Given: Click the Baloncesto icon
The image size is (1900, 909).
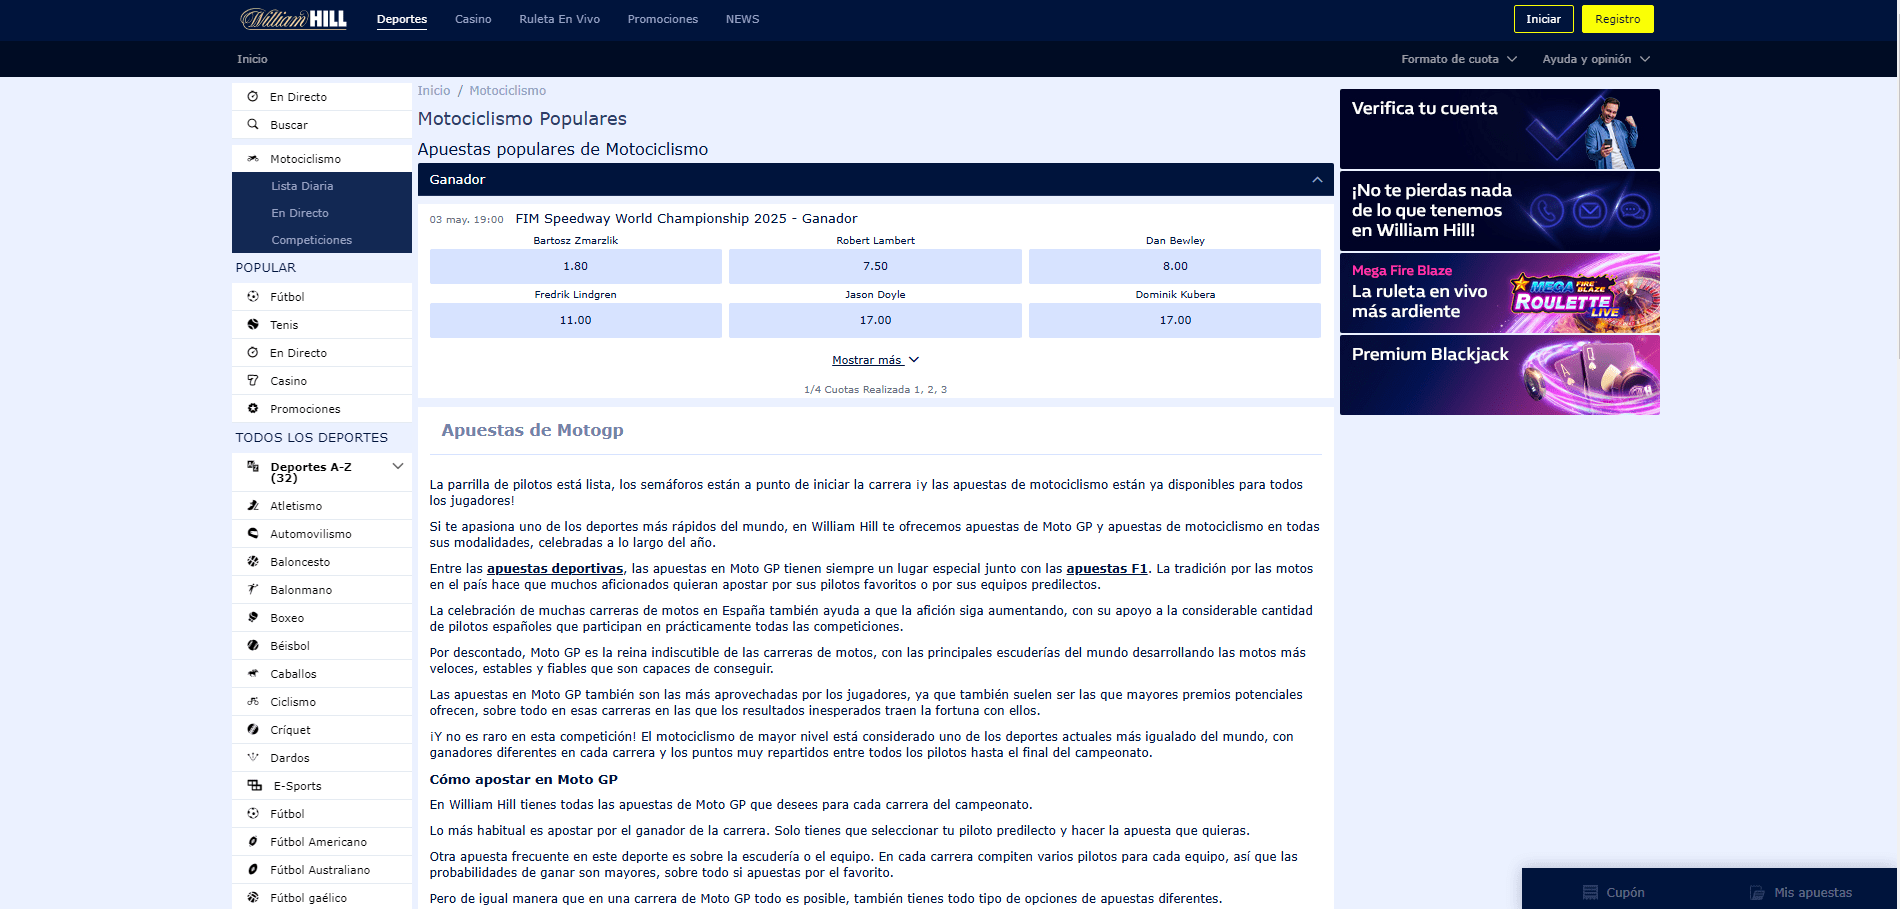Looking at the screenshot, I should pyautogui.click(x=253, y=562).
